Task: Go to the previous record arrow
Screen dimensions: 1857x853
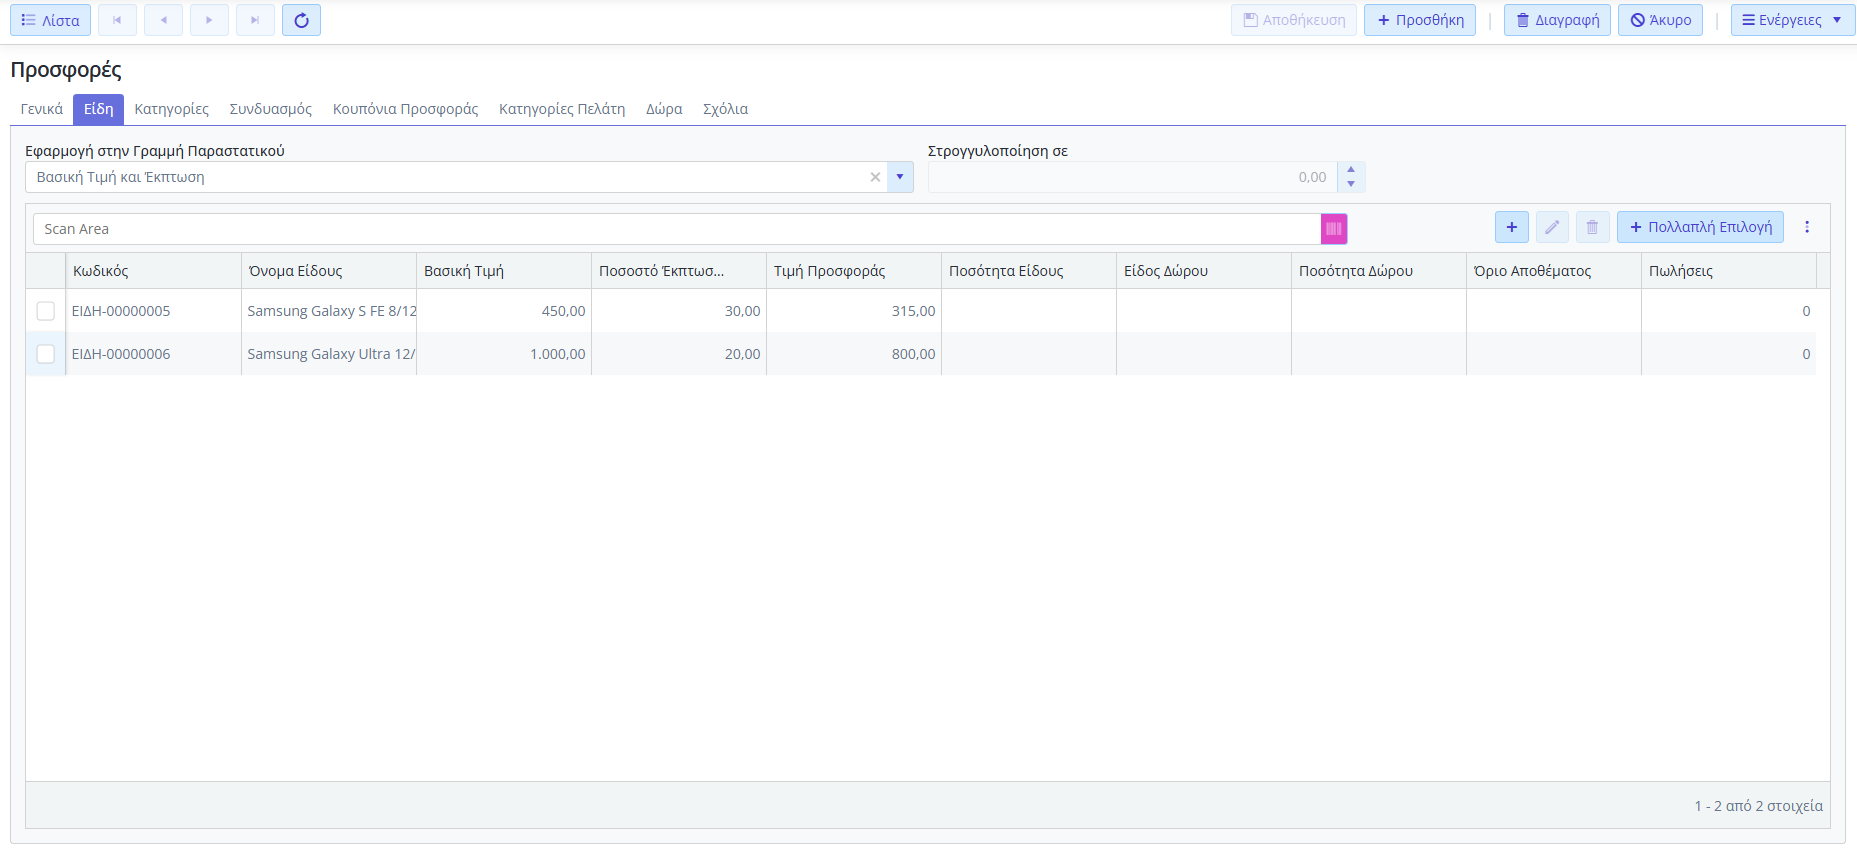Action: 163,20
